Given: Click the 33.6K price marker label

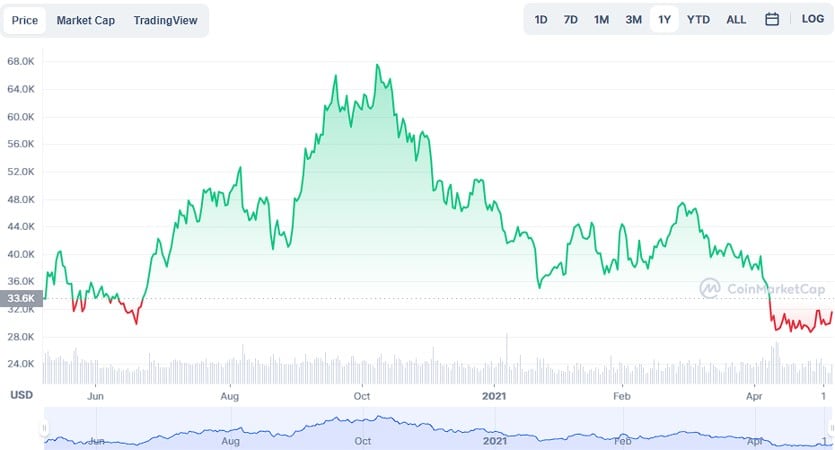Looking at the screenshot, I should pyautogui.click(x=22, y=298).
